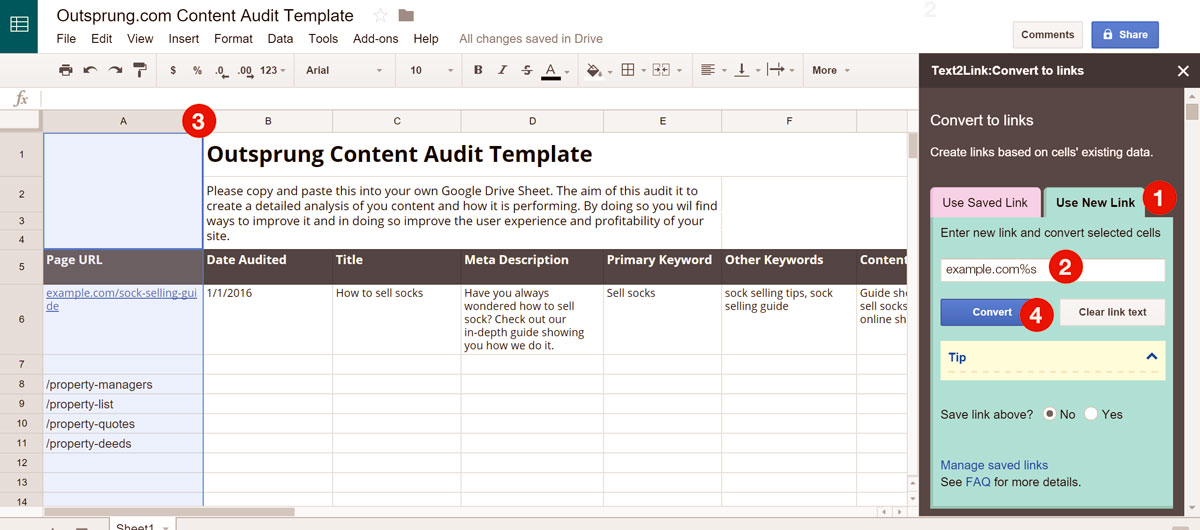Open the Tools menu
The image size is (1200, 530).
click(323, 39)
